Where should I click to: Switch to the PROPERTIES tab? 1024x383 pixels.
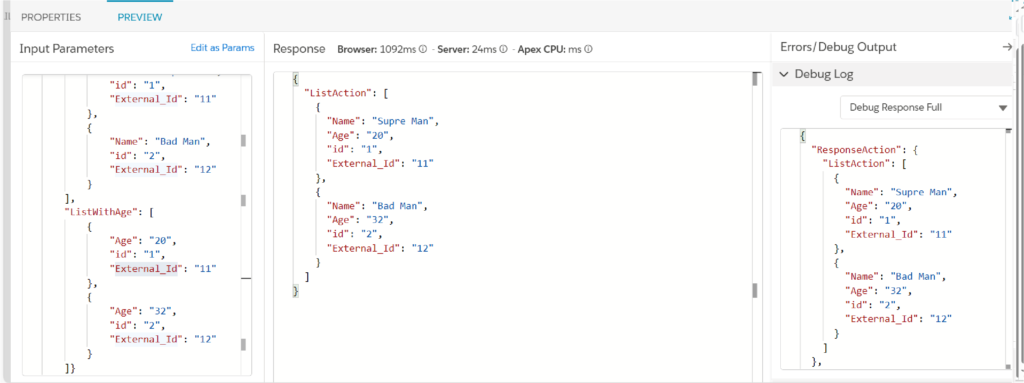coord(51,18)
